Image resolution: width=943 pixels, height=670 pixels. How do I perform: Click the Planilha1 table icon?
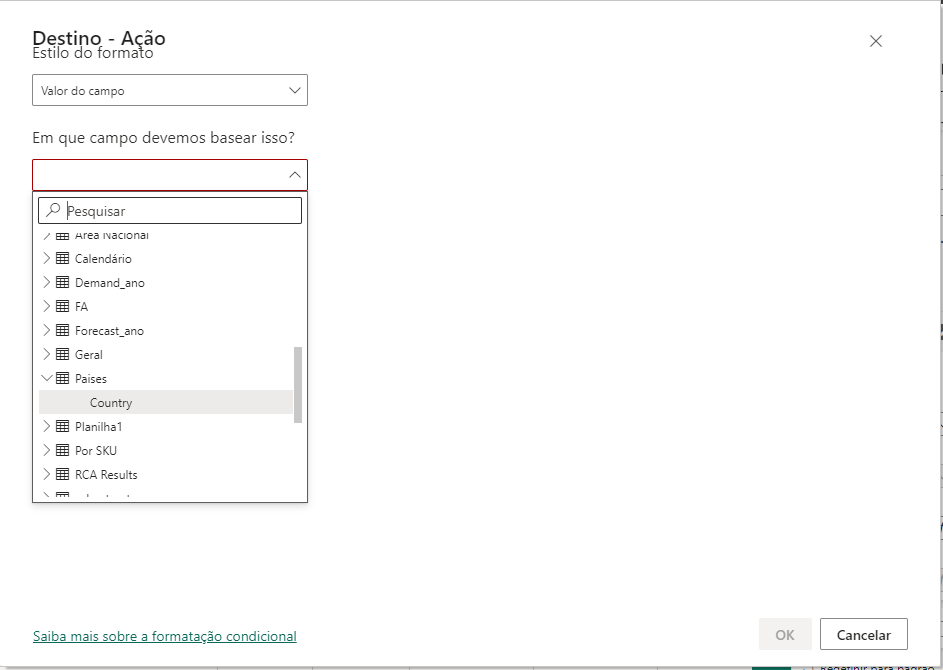[63, 426]
